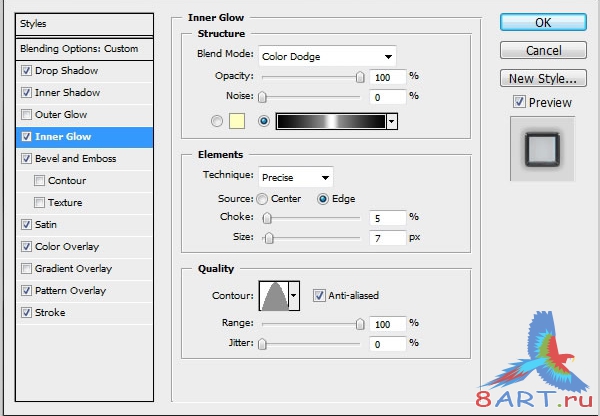This screenshot has width=600, height=416.
Task: Click the Opacity slider handle
Action: pyautogui.click(x=359, y=76)
